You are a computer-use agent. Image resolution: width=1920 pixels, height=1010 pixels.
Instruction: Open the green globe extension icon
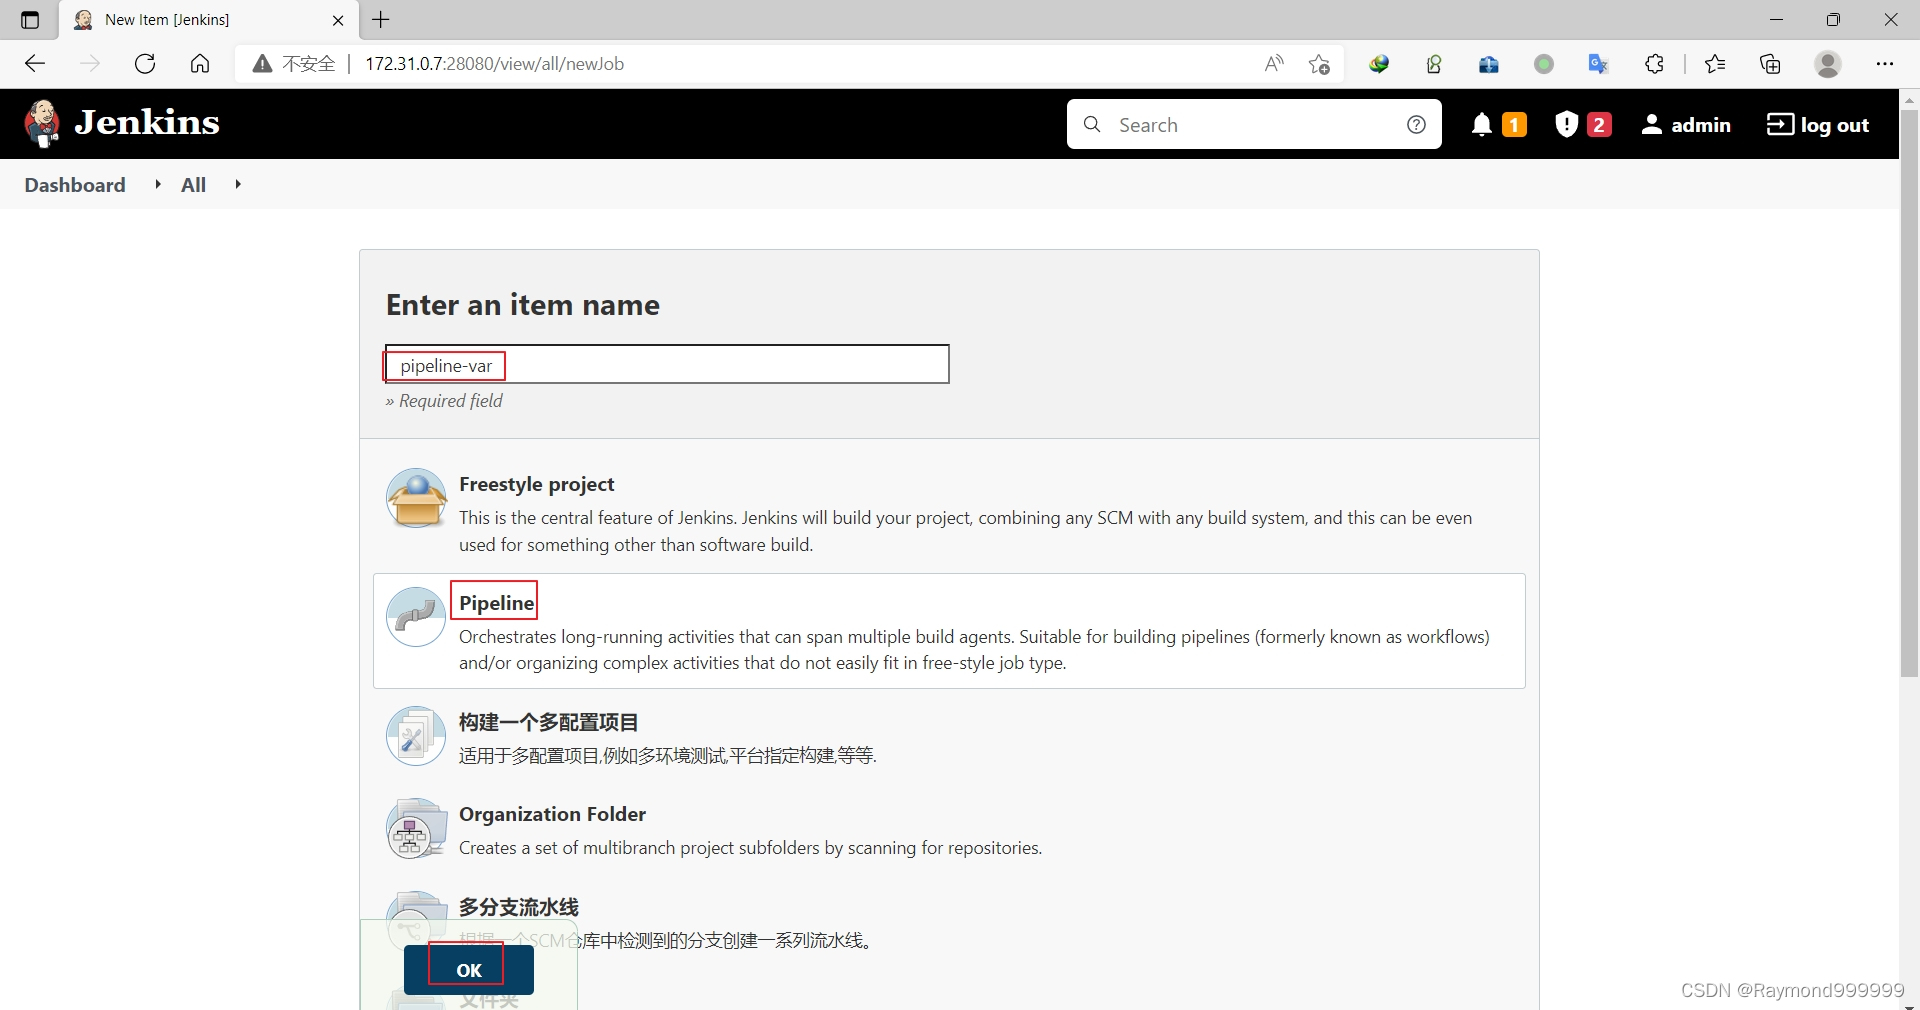tap(1380, 64)
